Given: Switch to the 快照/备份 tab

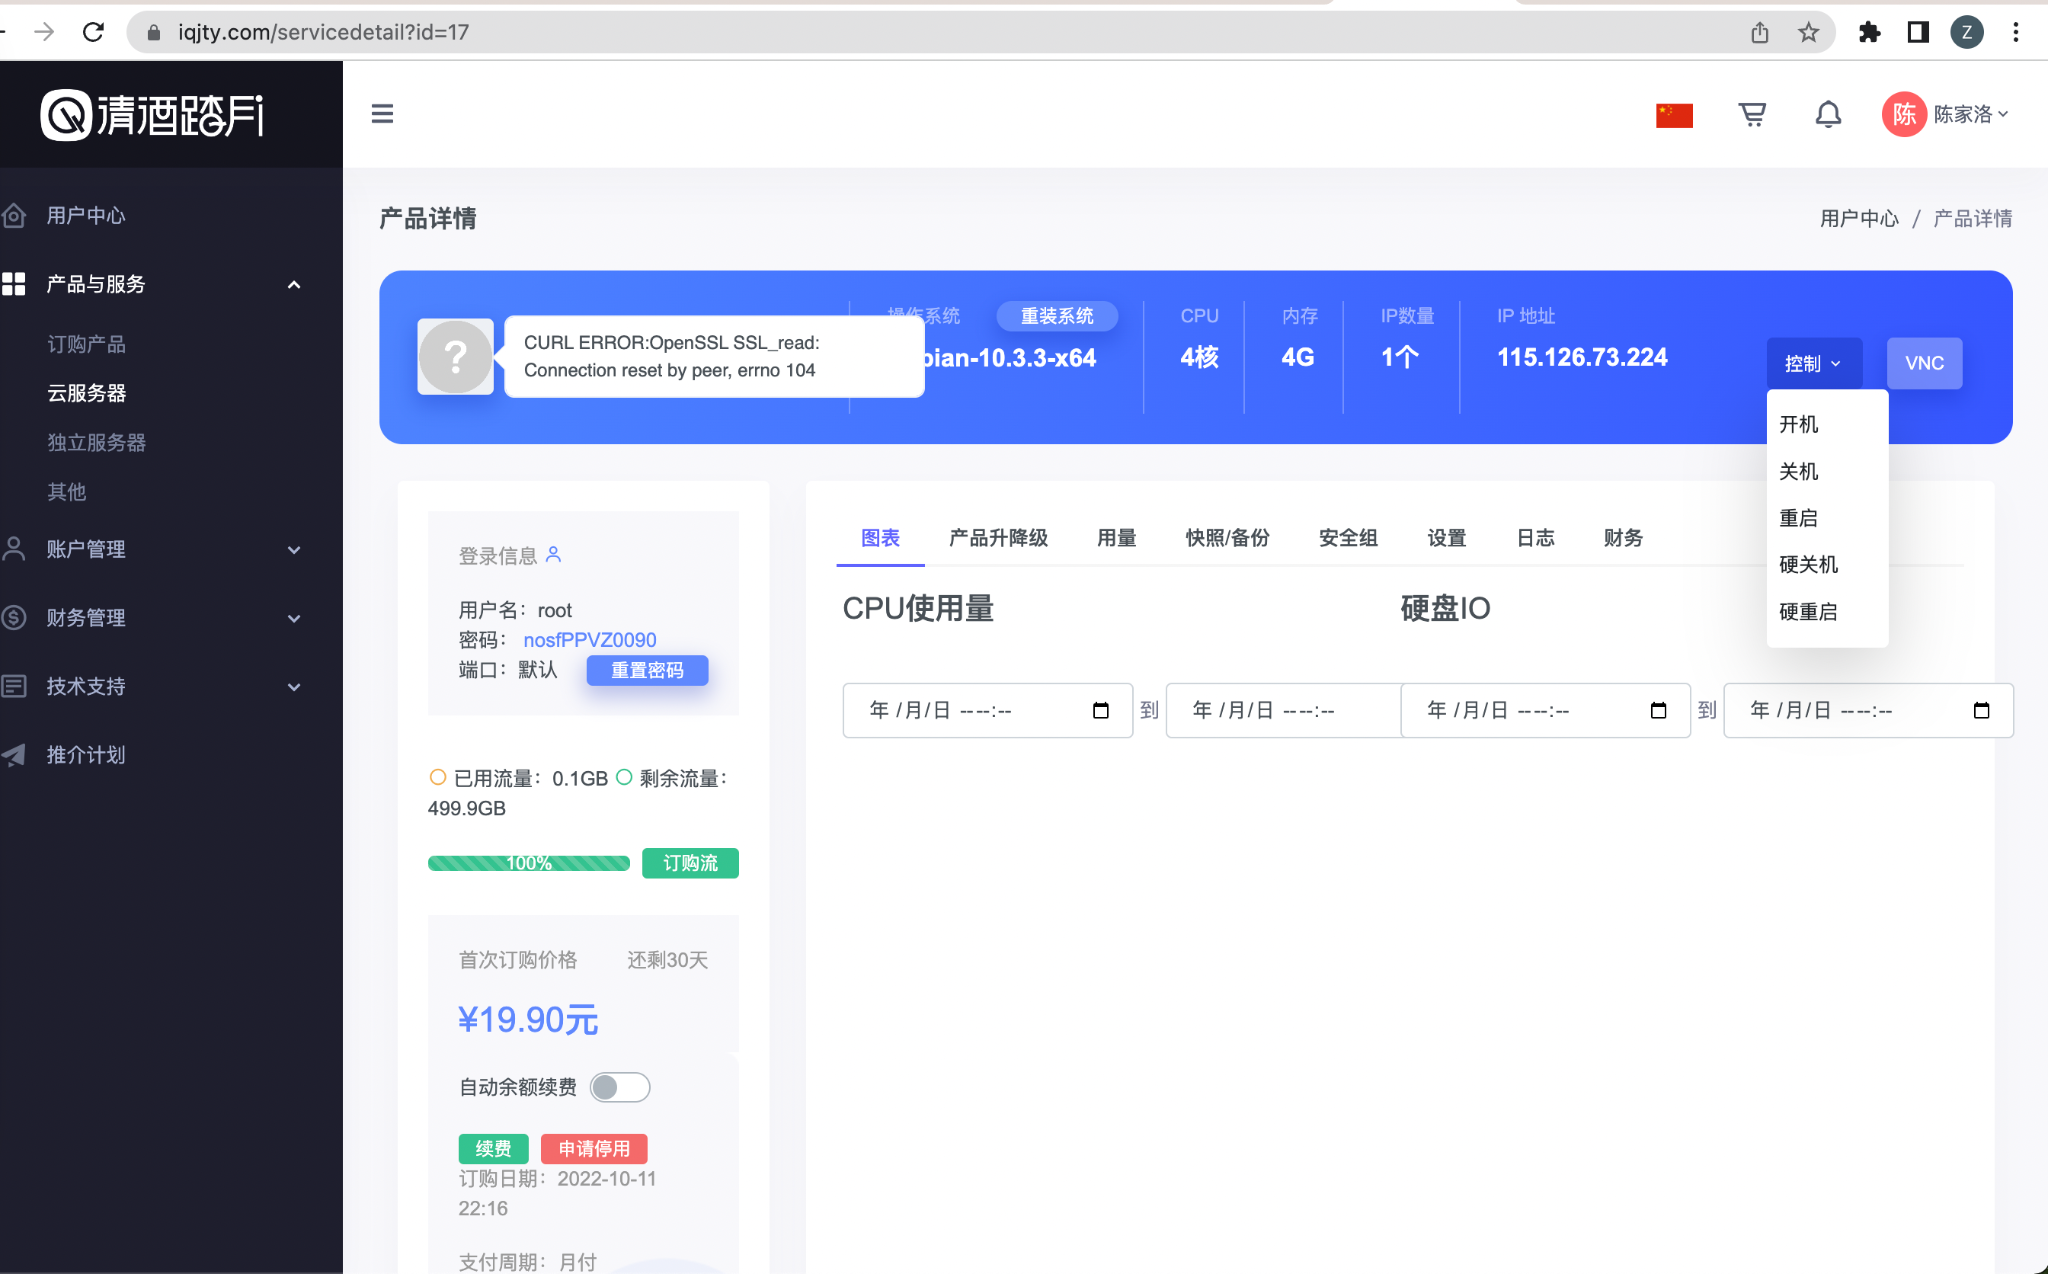Looking at the screenshot, I should tap(1227, 538).
